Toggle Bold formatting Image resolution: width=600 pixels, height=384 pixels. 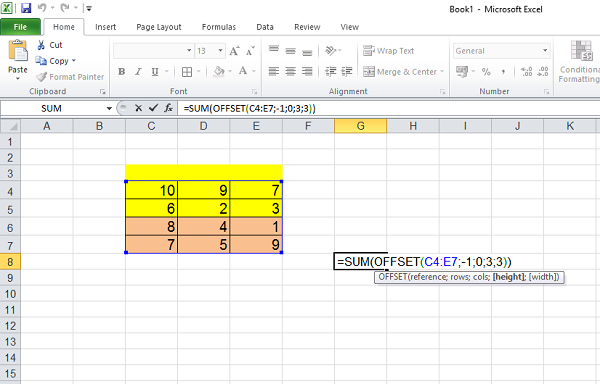122,72
